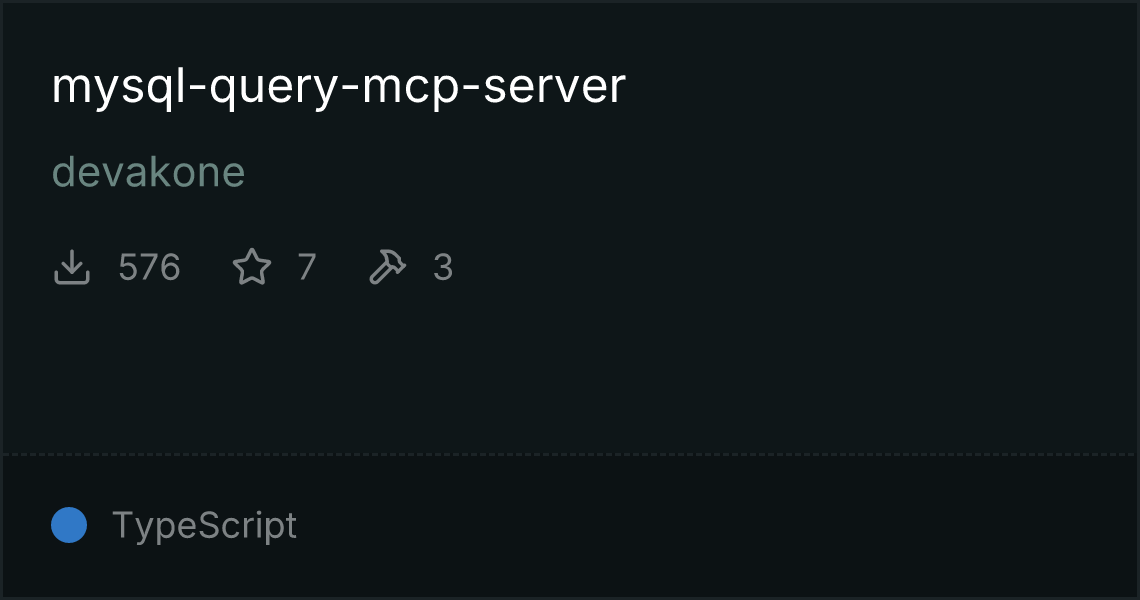Click the center of the star icon
1140x600 pixels.
pos(252,267)
